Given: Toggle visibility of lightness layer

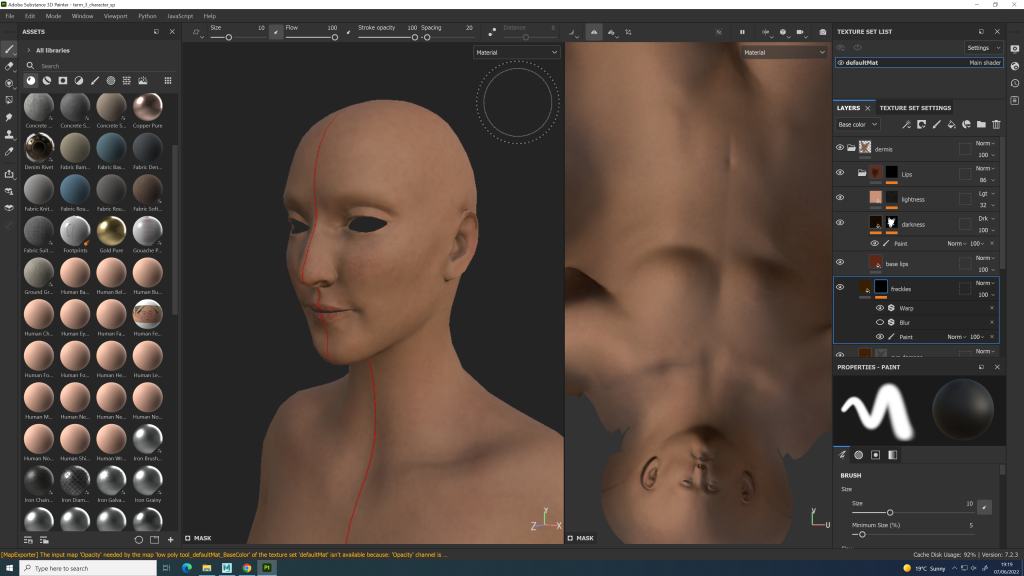Looking at the screenshot, I should click(840, 197).
